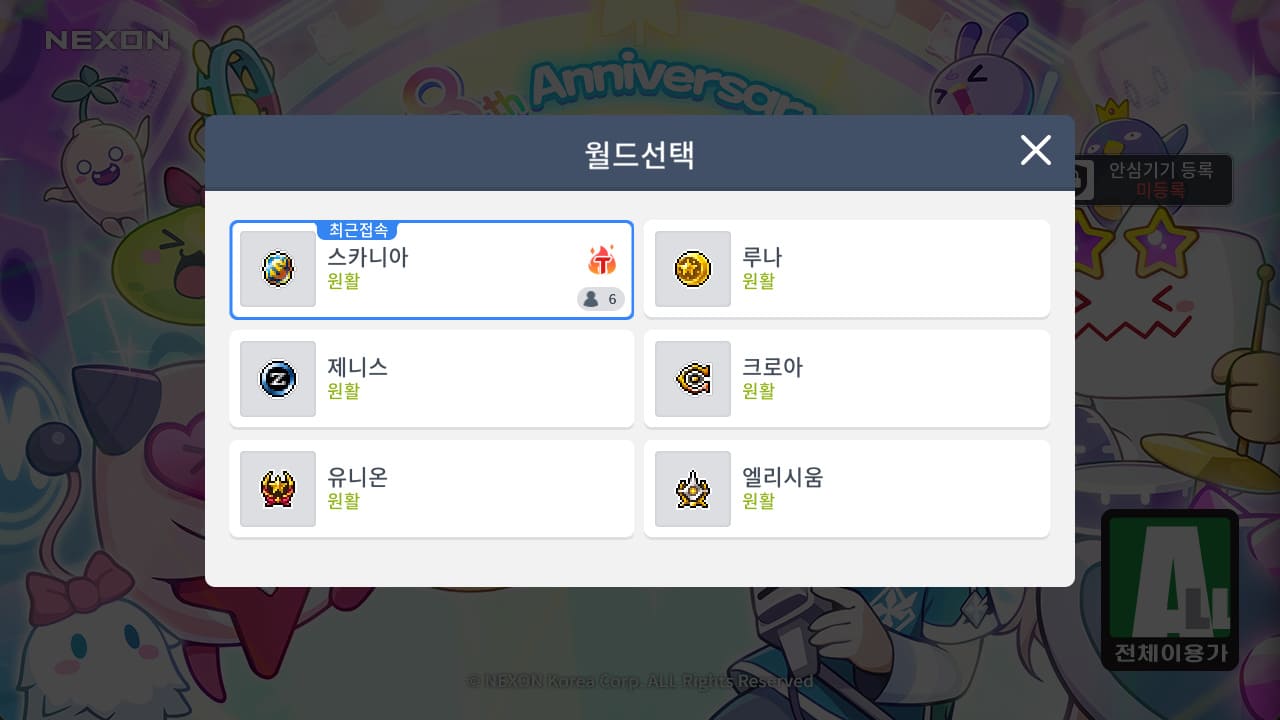Click the 최근접속 tag on 스카니아
Screen dimensions: 1280x720
tap(359, 230)
